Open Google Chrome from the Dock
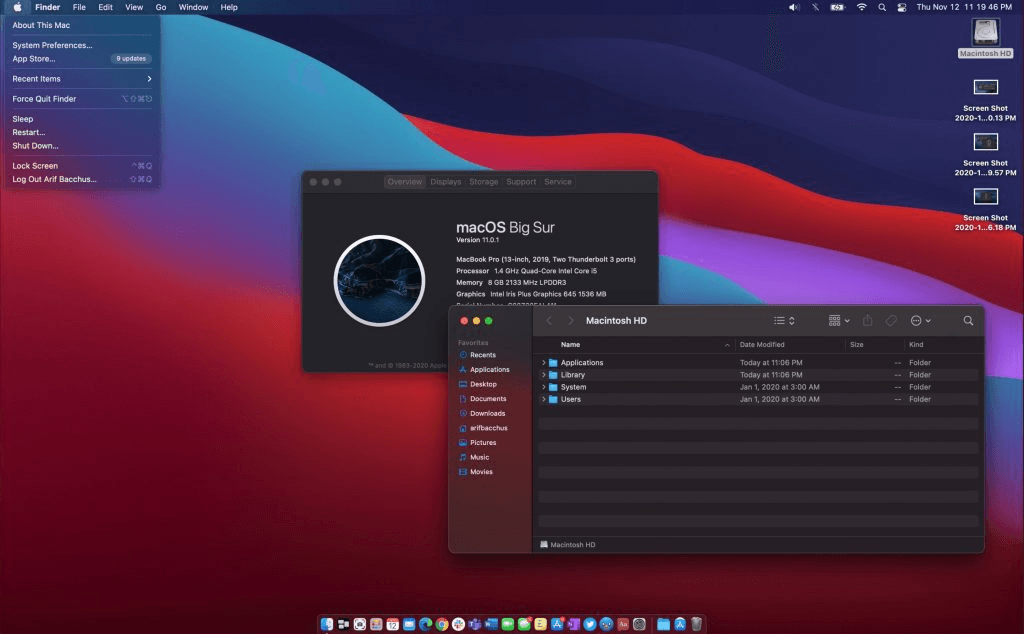 [x=440, y=624]
